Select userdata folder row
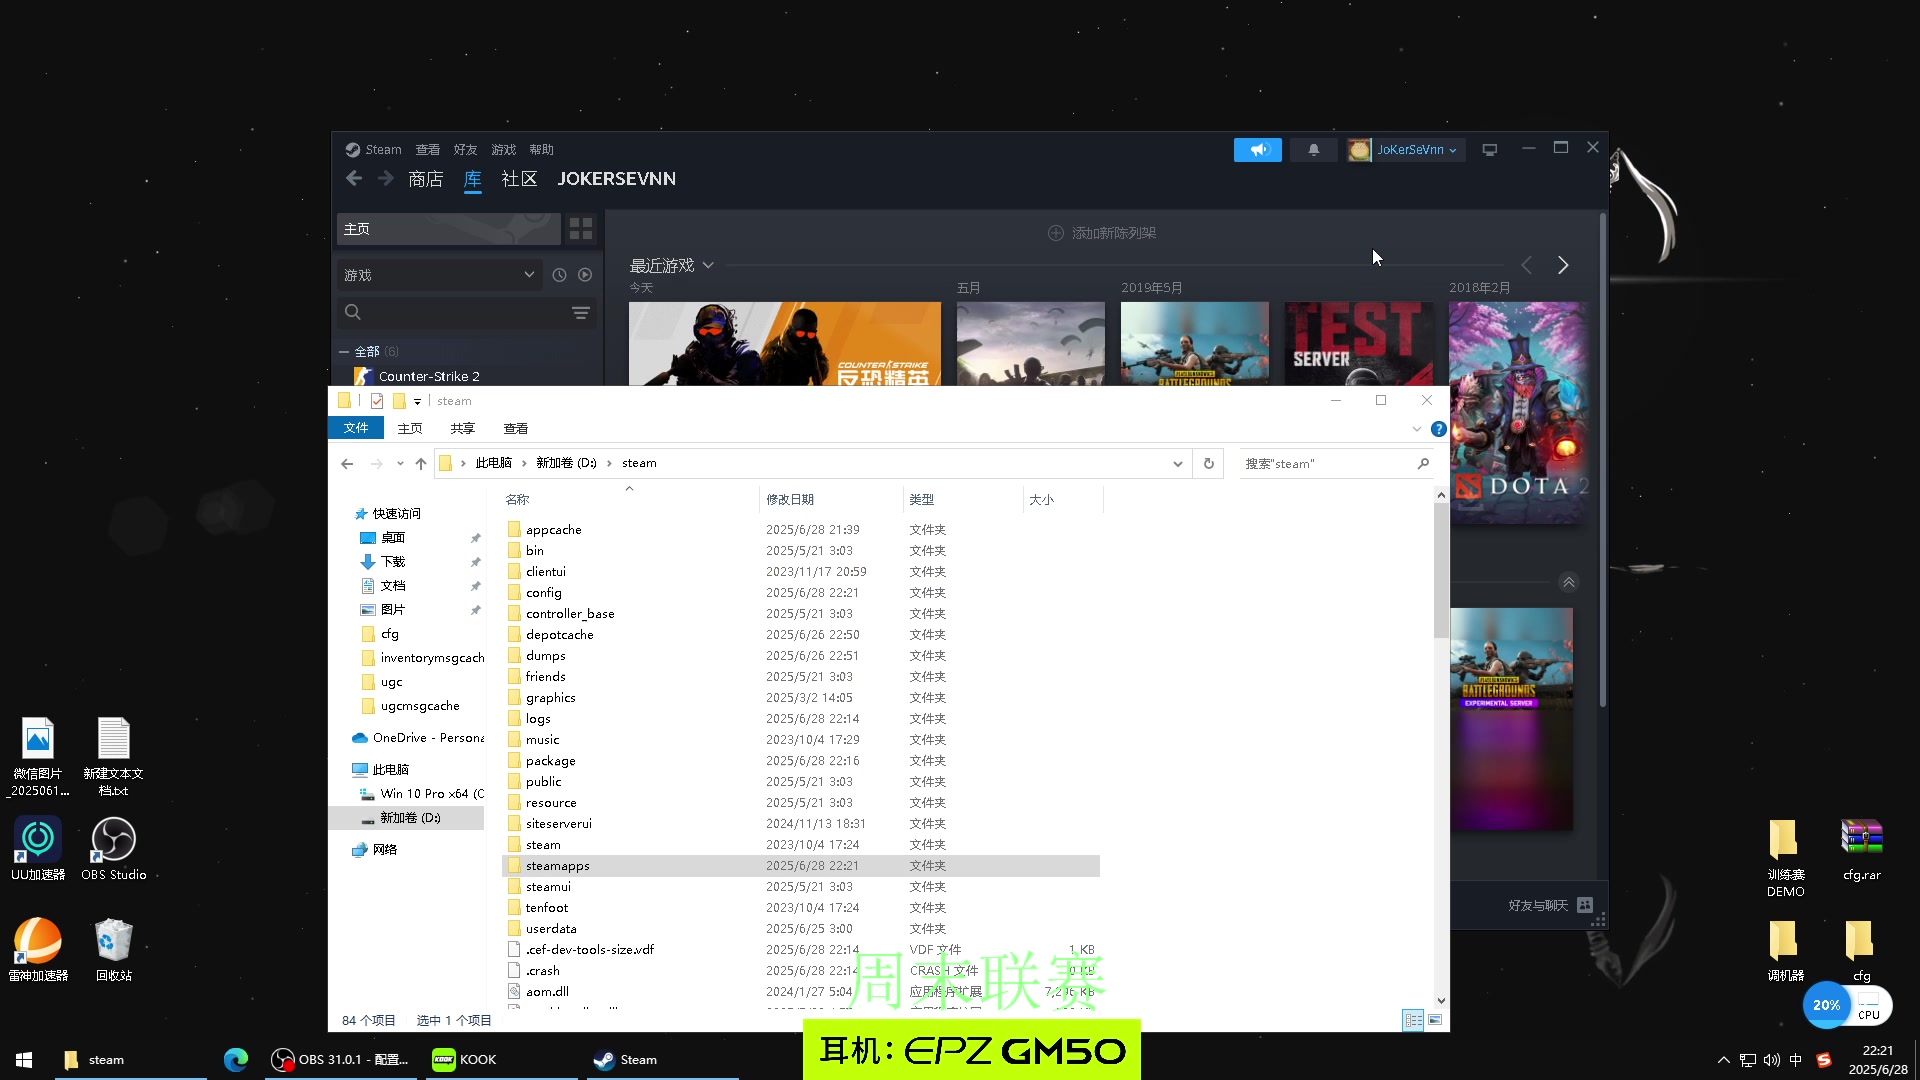The width and height of the screenshot is (1920, 1080). click(x=800, y=929)
